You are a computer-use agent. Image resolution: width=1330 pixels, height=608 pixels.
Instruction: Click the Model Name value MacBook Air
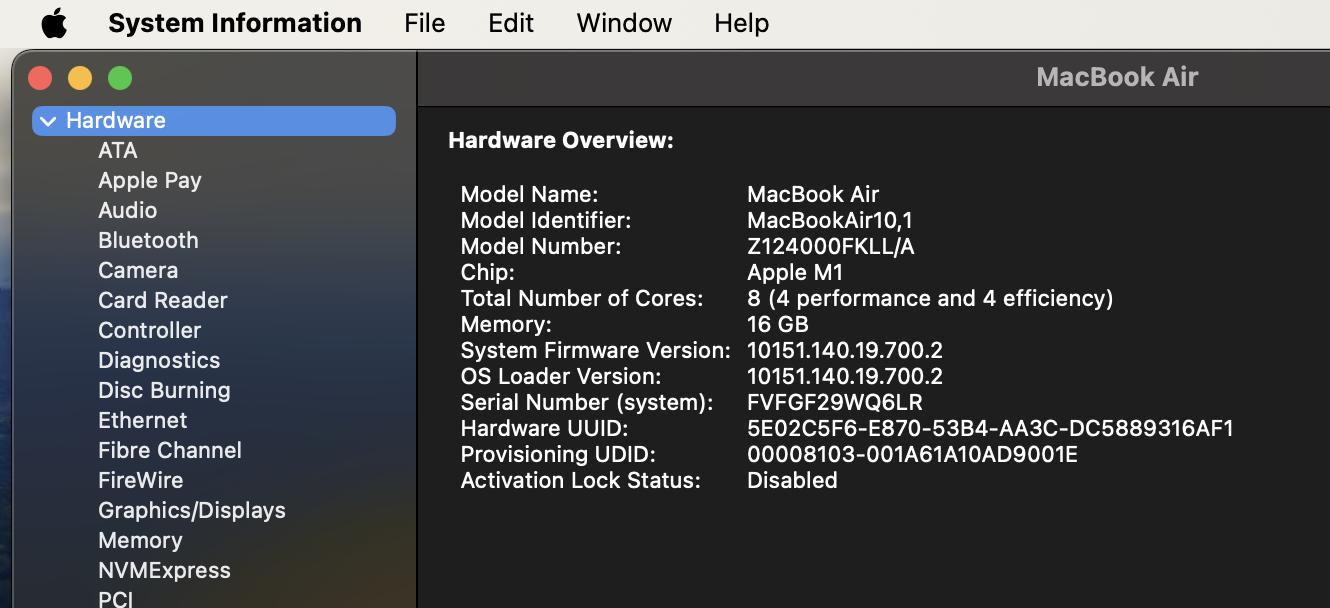point(813,194)
